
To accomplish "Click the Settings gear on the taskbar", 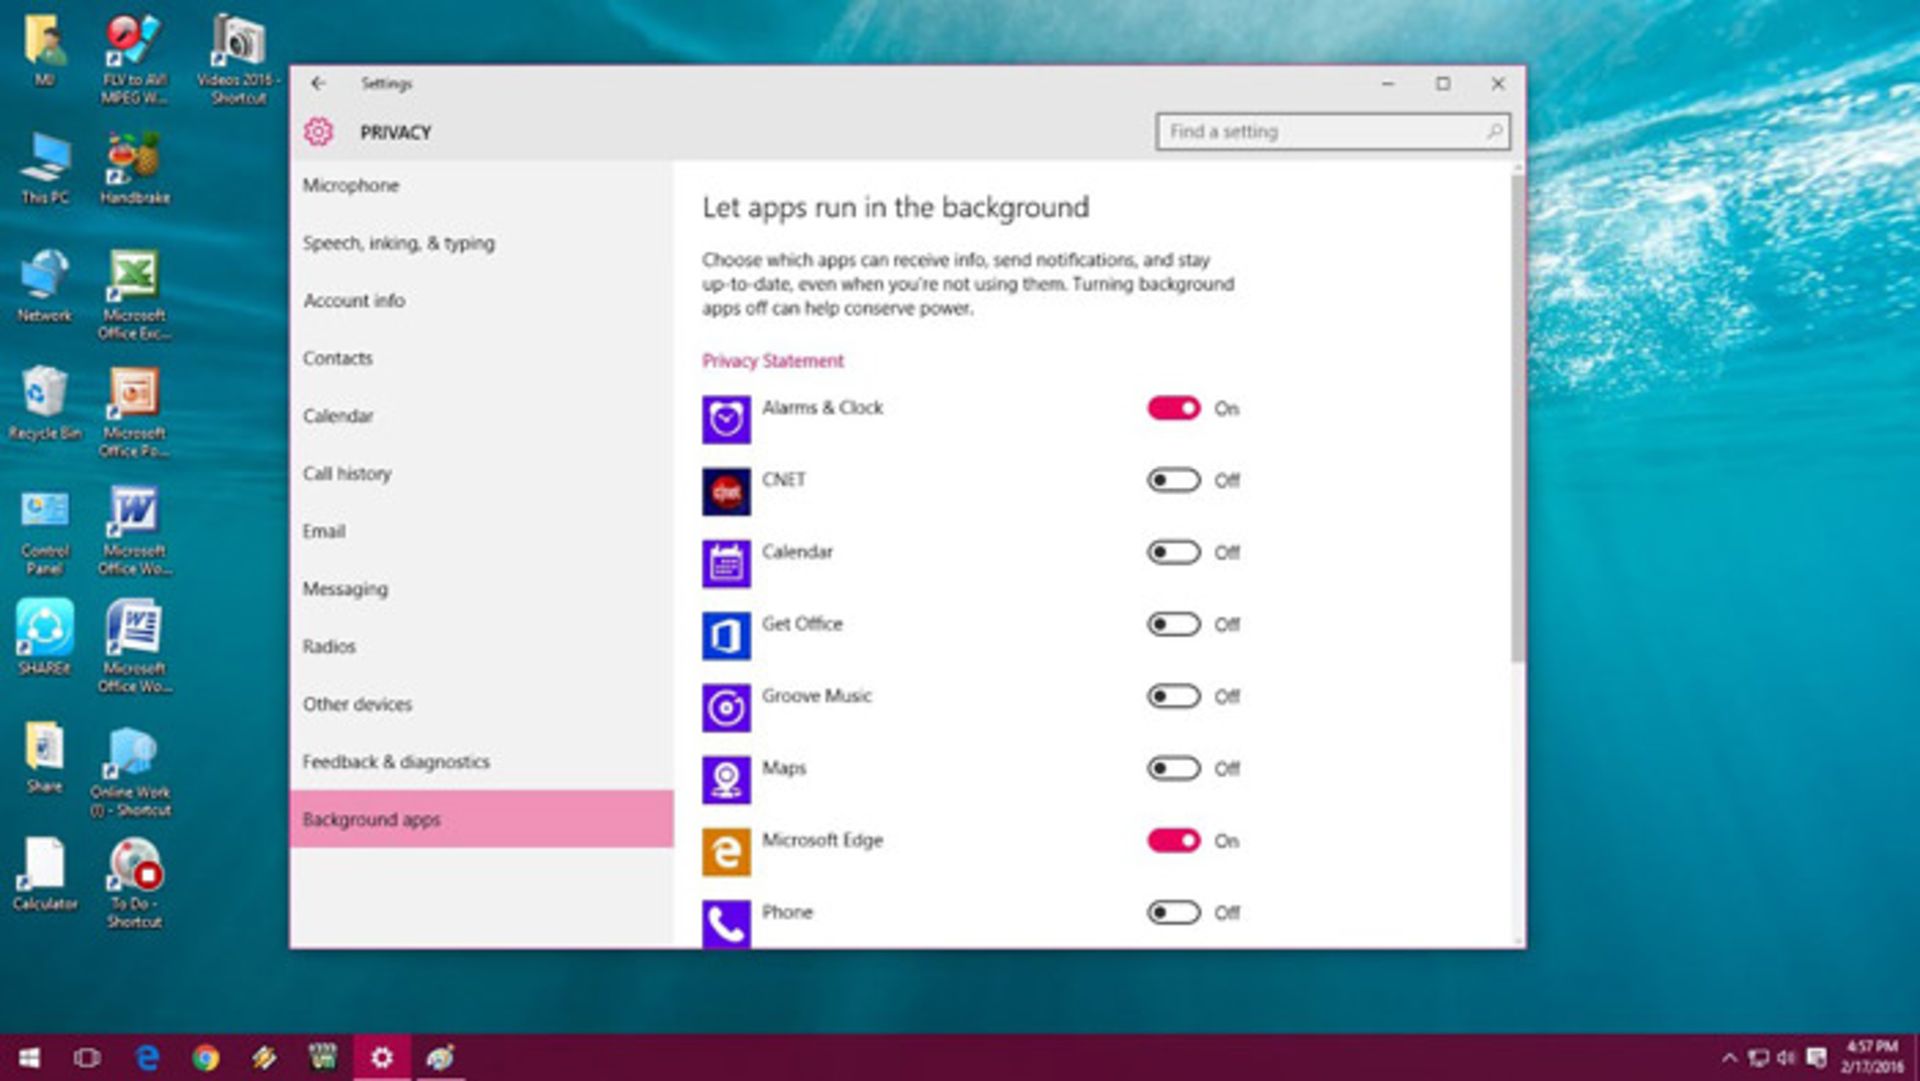I will pyautogui.click(x=382, y=1057).
